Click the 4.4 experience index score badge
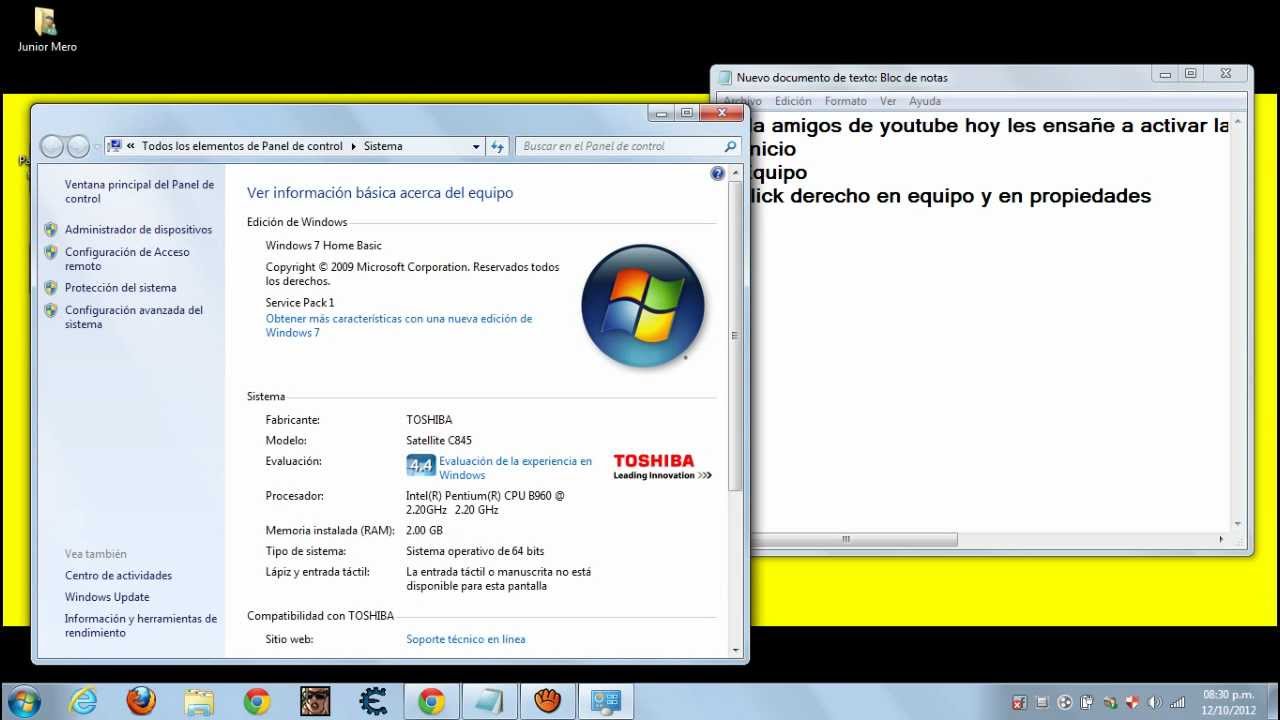This screenshot has height=720, width=1280. 421,465
